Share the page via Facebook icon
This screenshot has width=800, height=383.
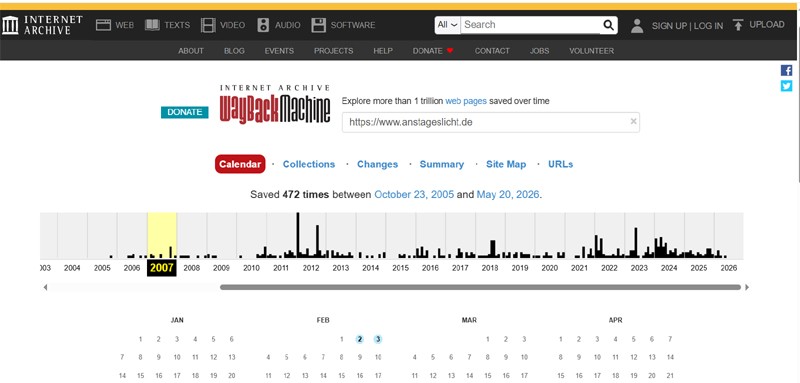point(786,70)
